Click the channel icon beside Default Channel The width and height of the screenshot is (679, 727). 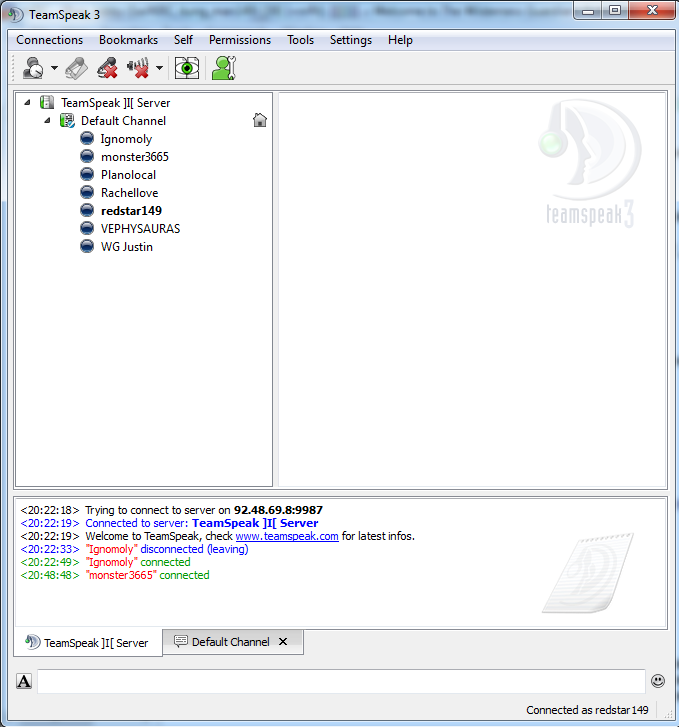pyautogui.click(x=67, y=121)
